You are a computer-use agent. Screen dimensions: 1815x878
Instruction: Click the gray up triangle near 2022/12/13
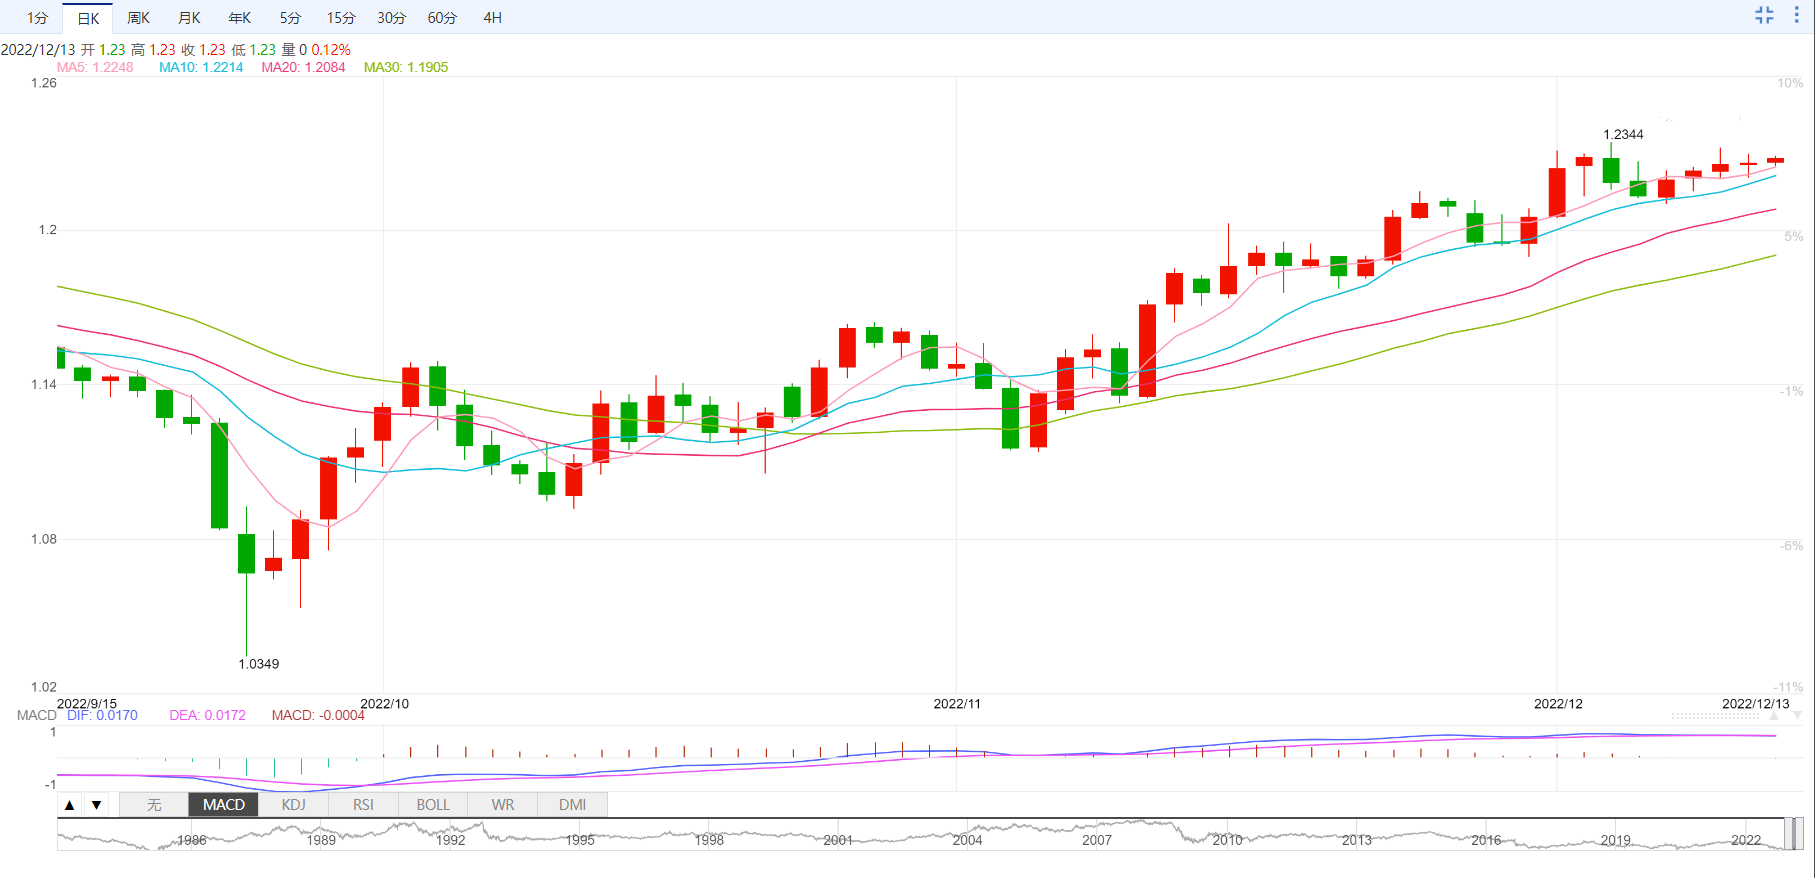[x=1775, y=716]
